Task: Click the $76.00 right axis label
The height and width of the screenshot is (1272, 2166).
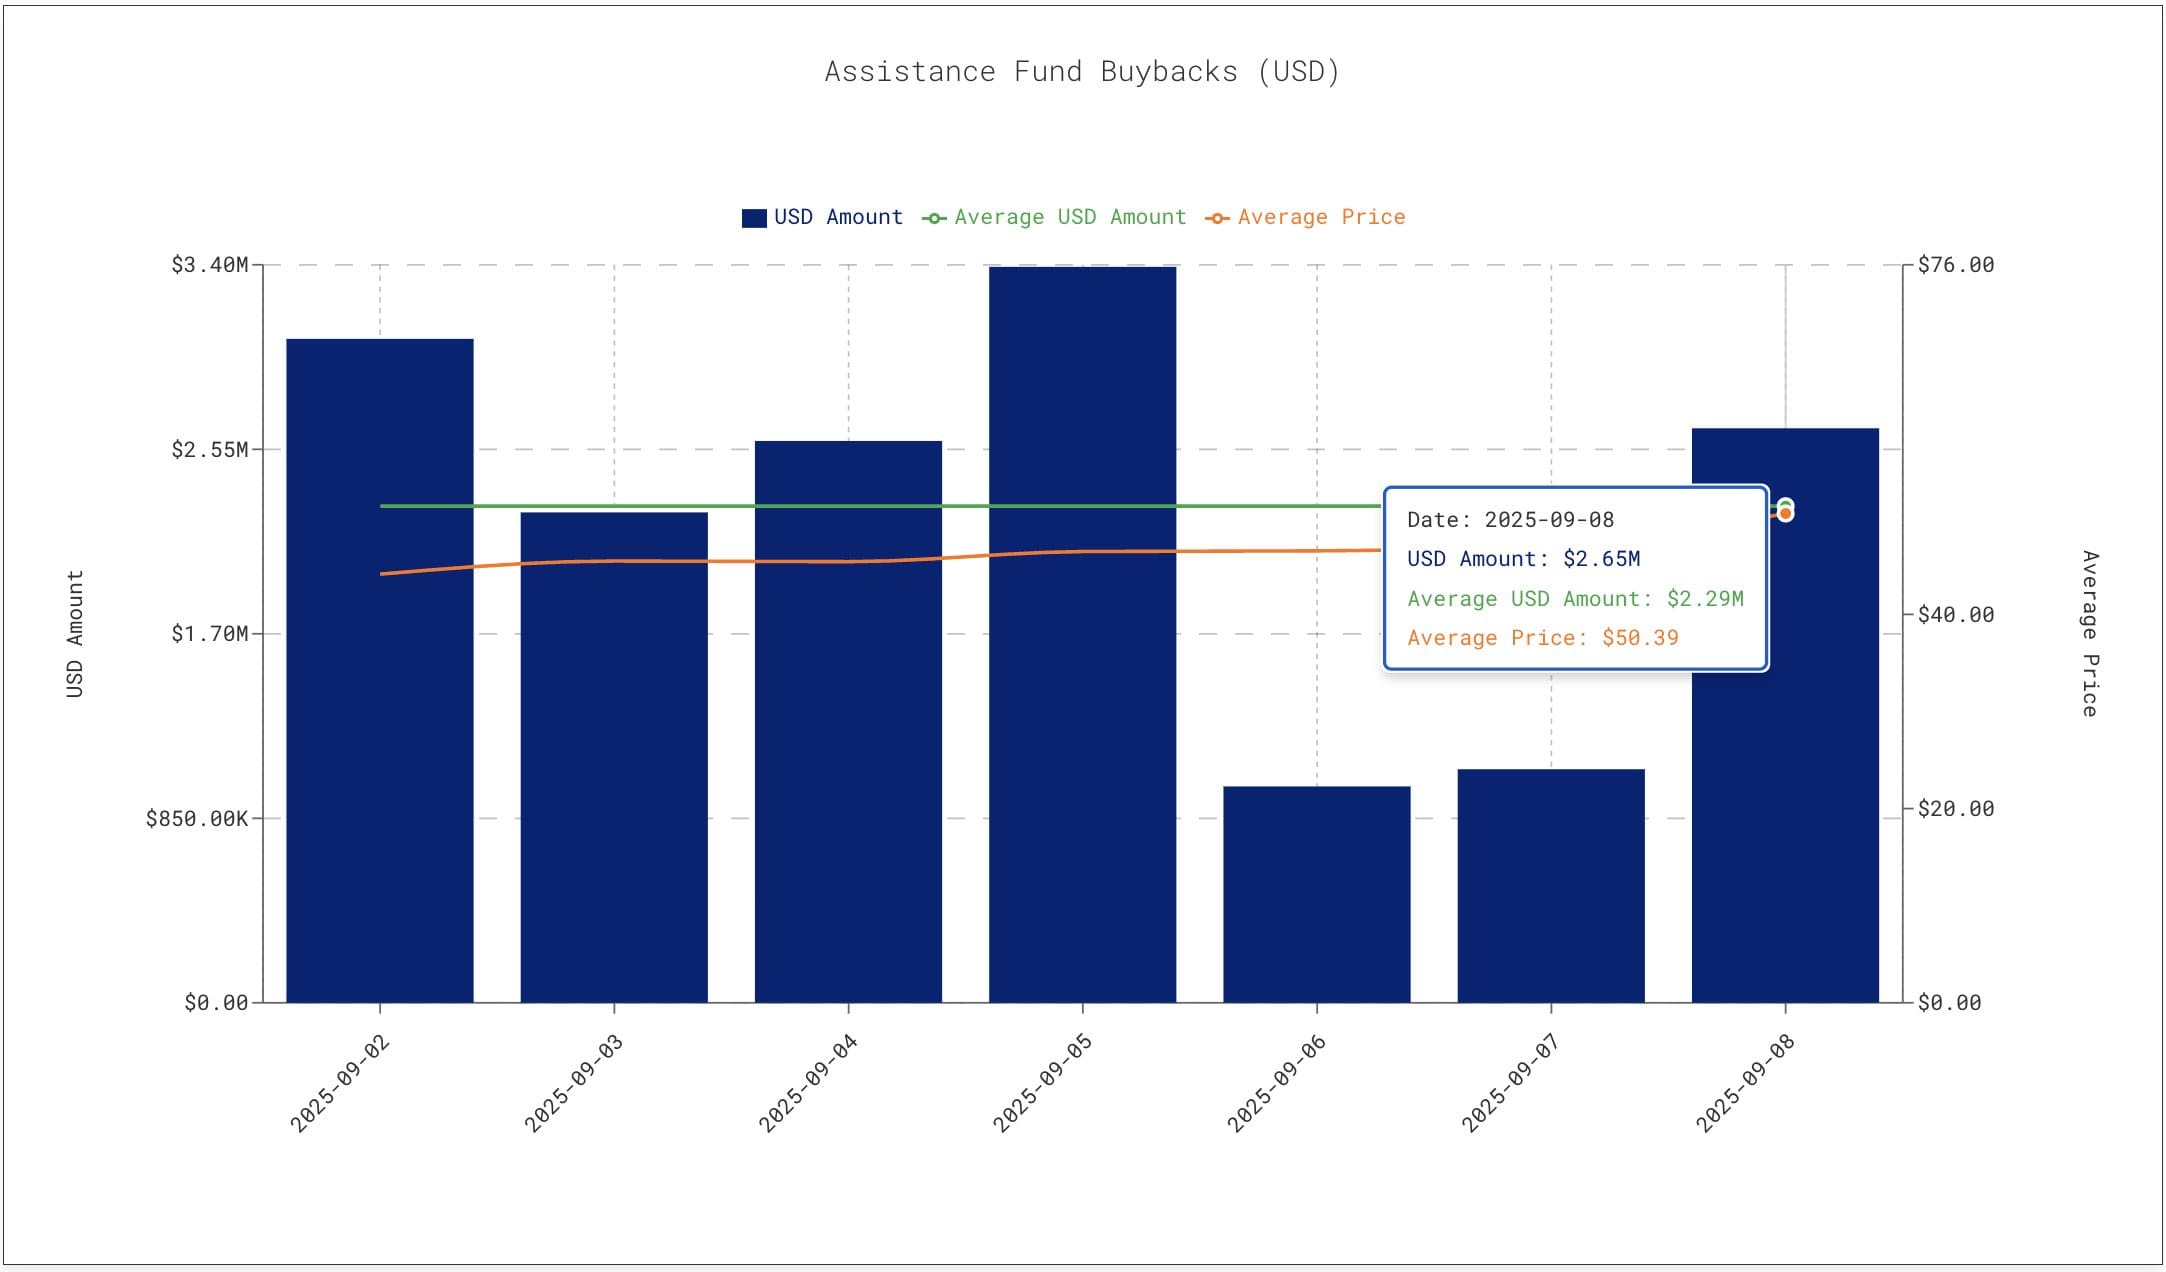Action: 1956,265
